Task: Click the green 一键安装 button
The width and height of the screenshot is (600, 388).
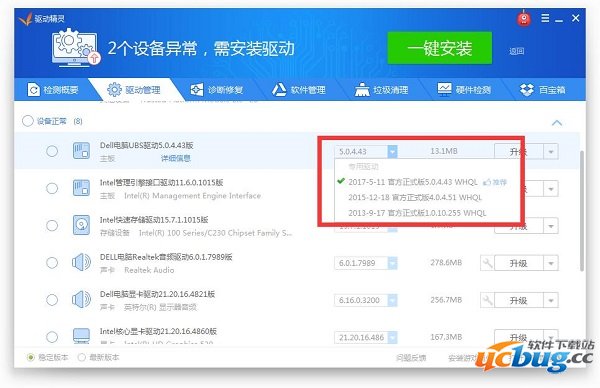Action: [440, 48]
